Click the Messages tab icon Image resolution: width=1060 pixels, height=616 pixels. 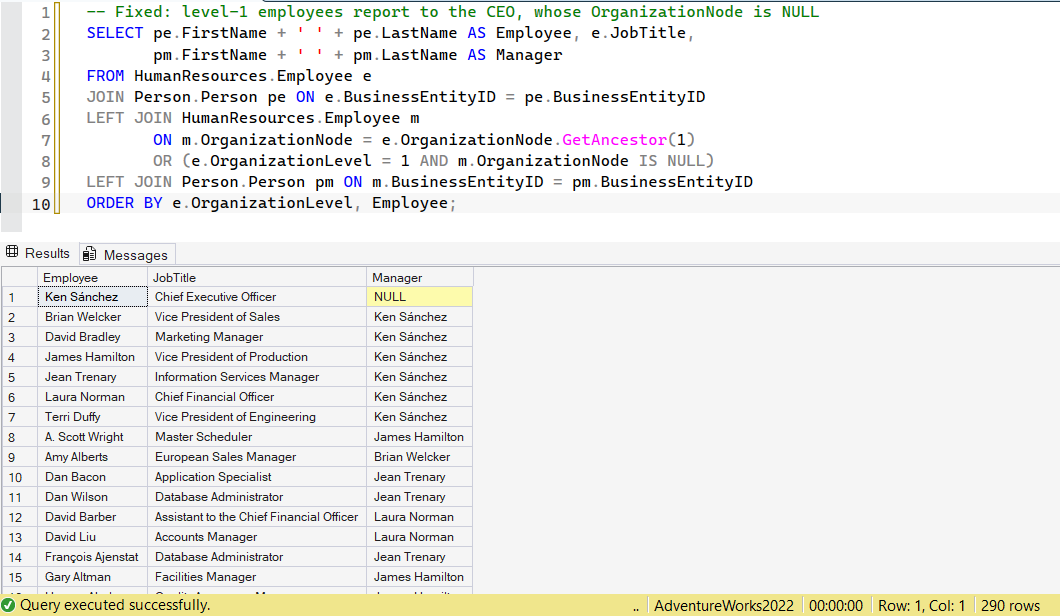point(89,254)
